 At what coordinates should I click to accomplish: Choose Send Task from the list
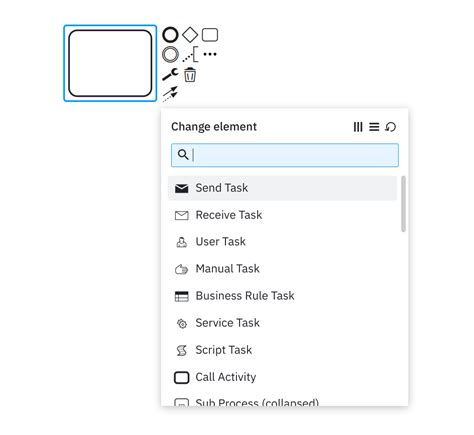282,188
